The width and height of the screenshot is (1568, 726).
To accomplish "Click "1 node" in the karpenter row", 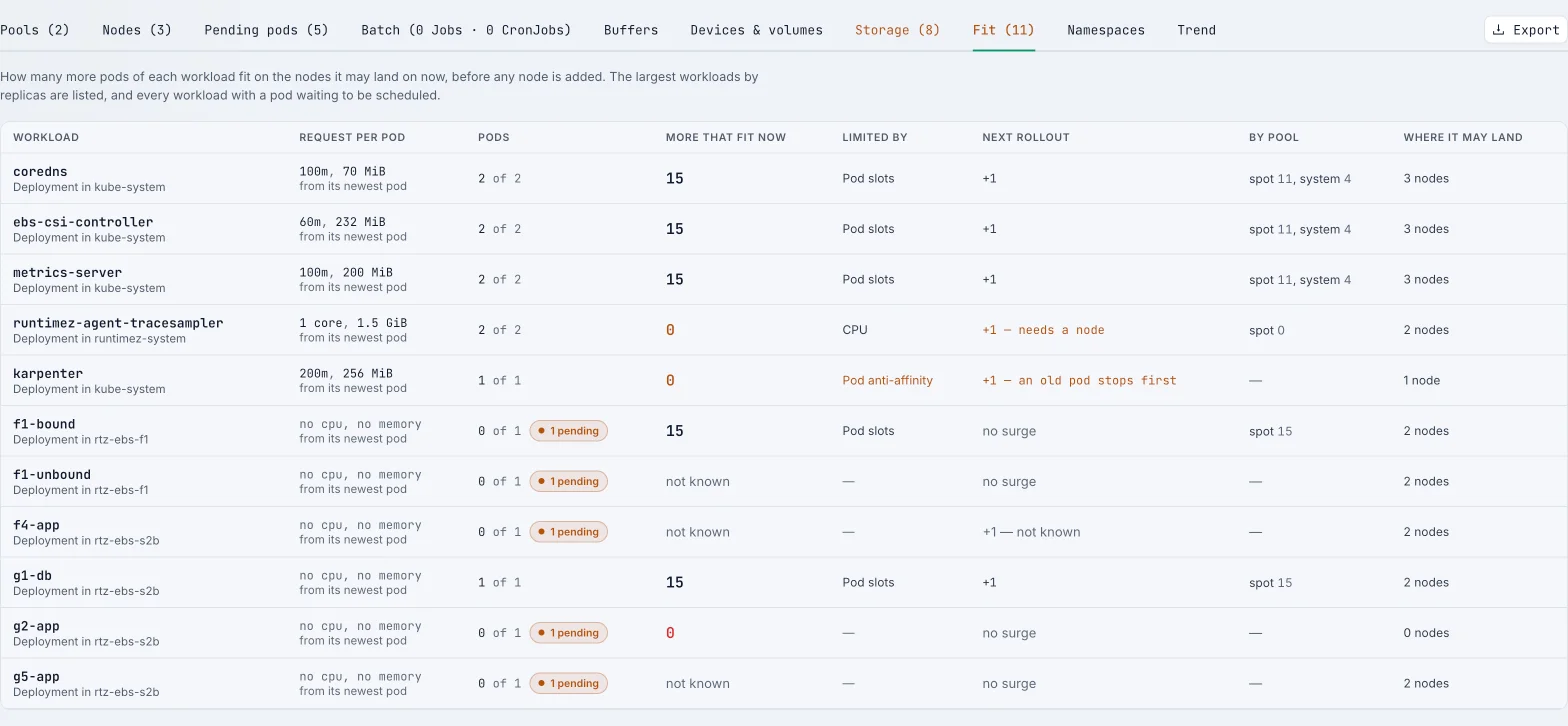I will pos(1422,380).
